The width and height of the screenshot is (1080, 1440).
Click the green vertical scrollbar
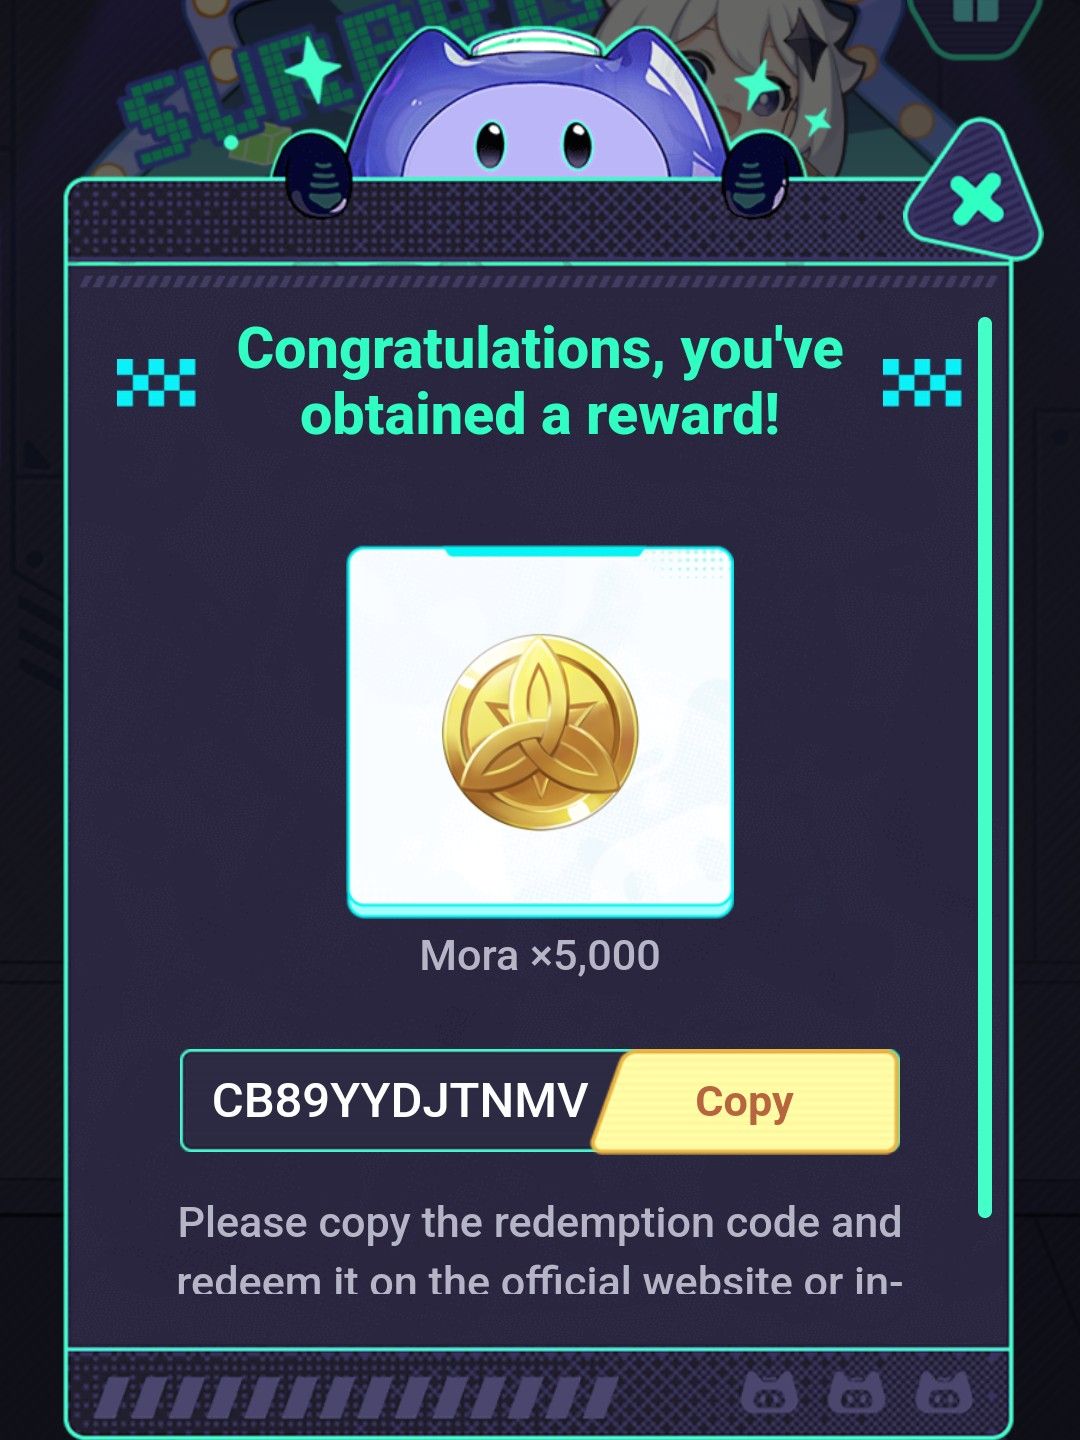click(x=985, y=767)
